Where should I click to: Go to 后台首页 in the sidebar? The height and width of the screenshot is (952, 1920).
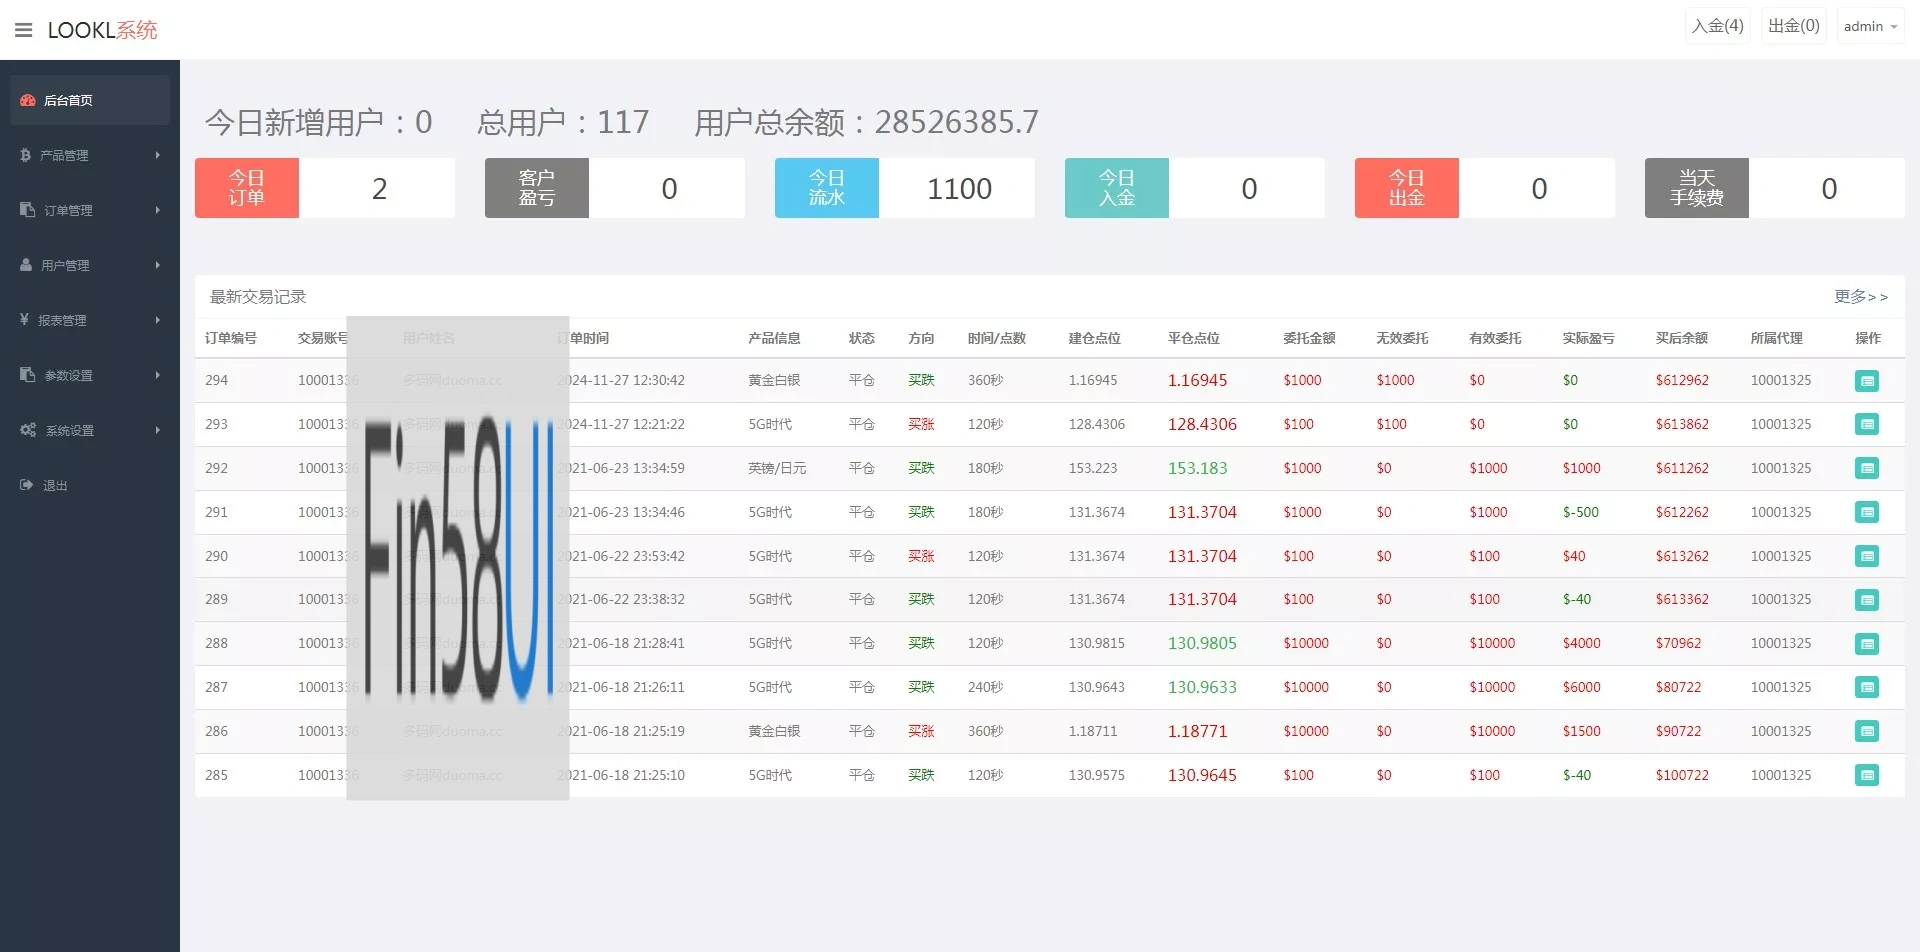click(68, 100)
